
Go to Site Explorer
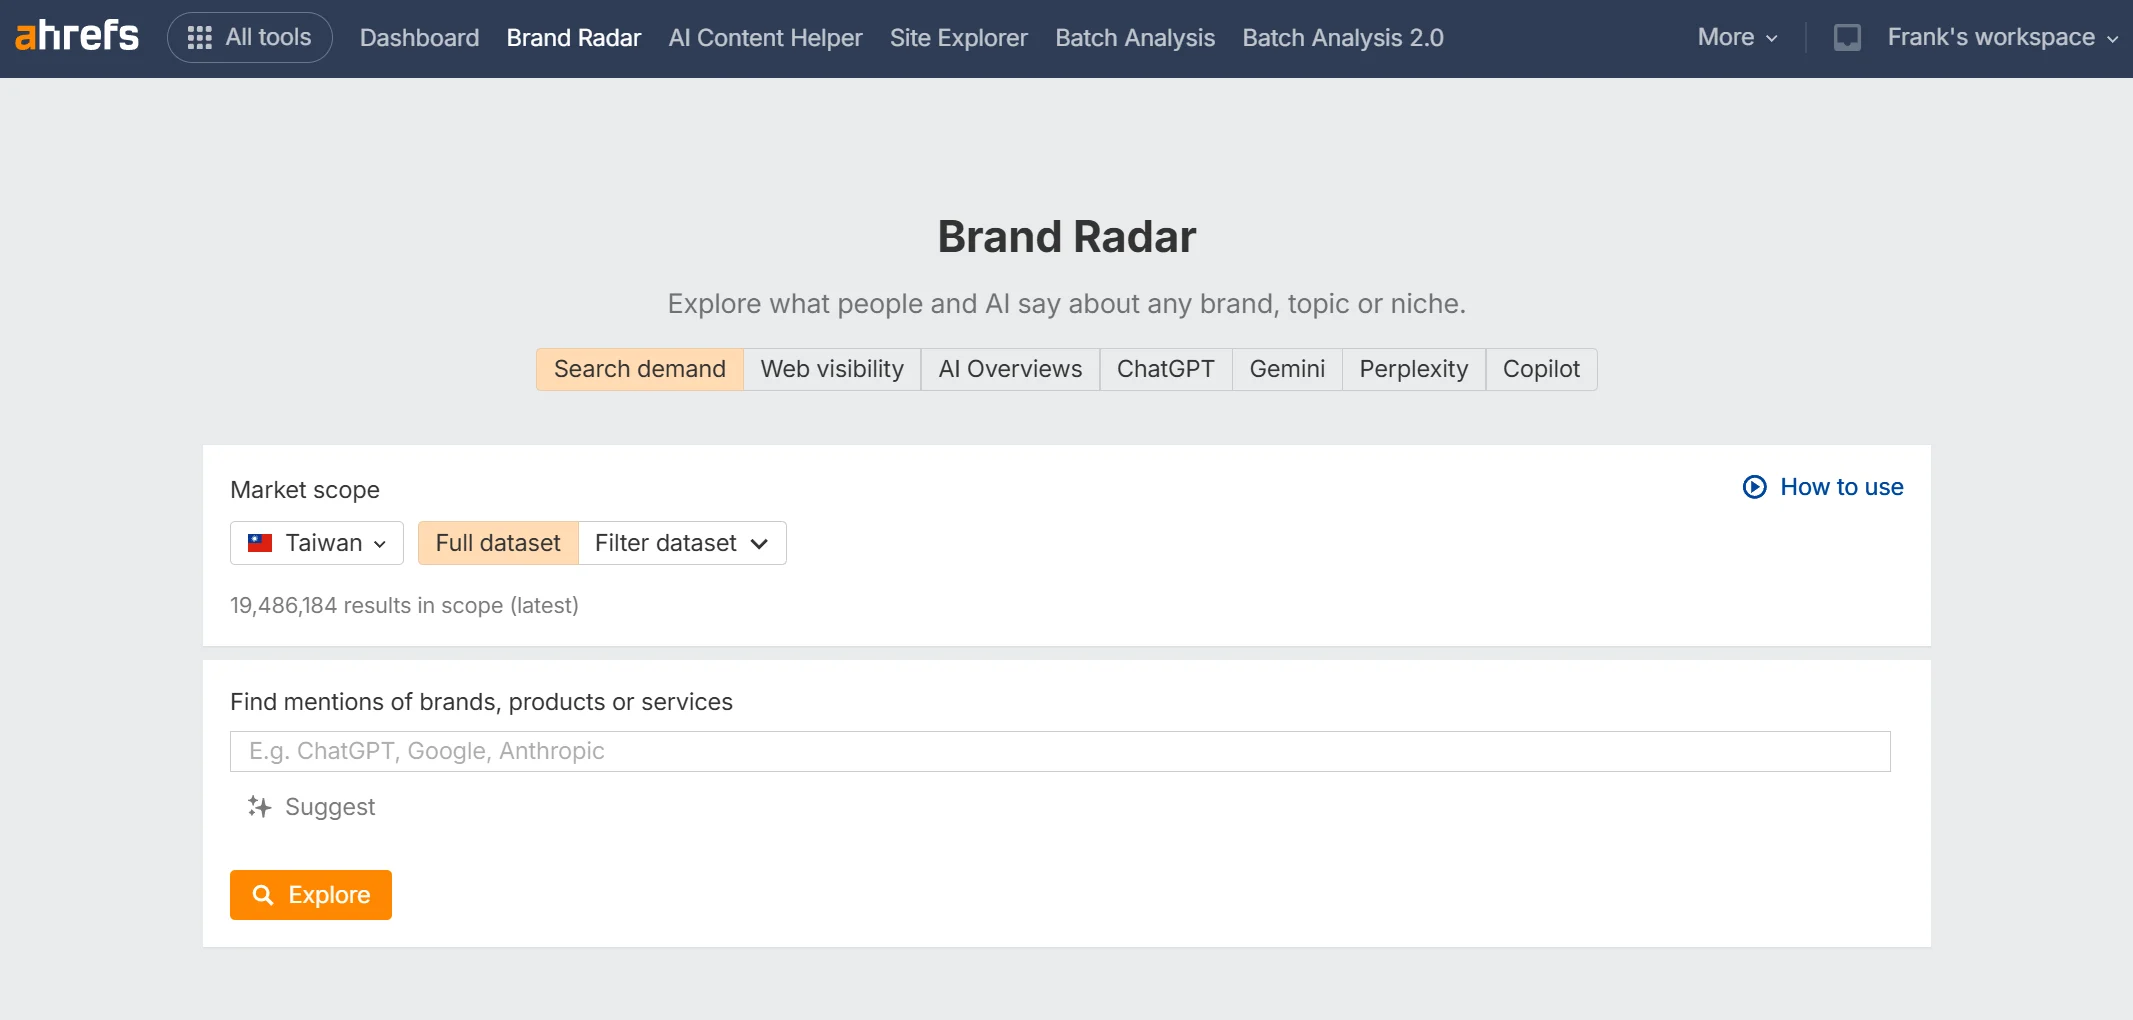coord(958,38)
